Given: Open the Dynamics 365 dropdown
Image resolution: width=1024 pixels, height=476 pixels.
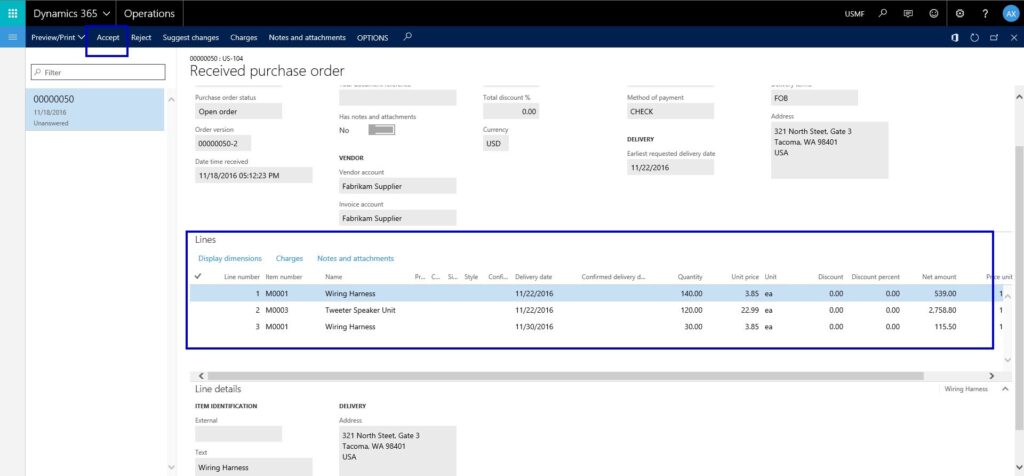Looking at the screenshot, I should [71, 13].
